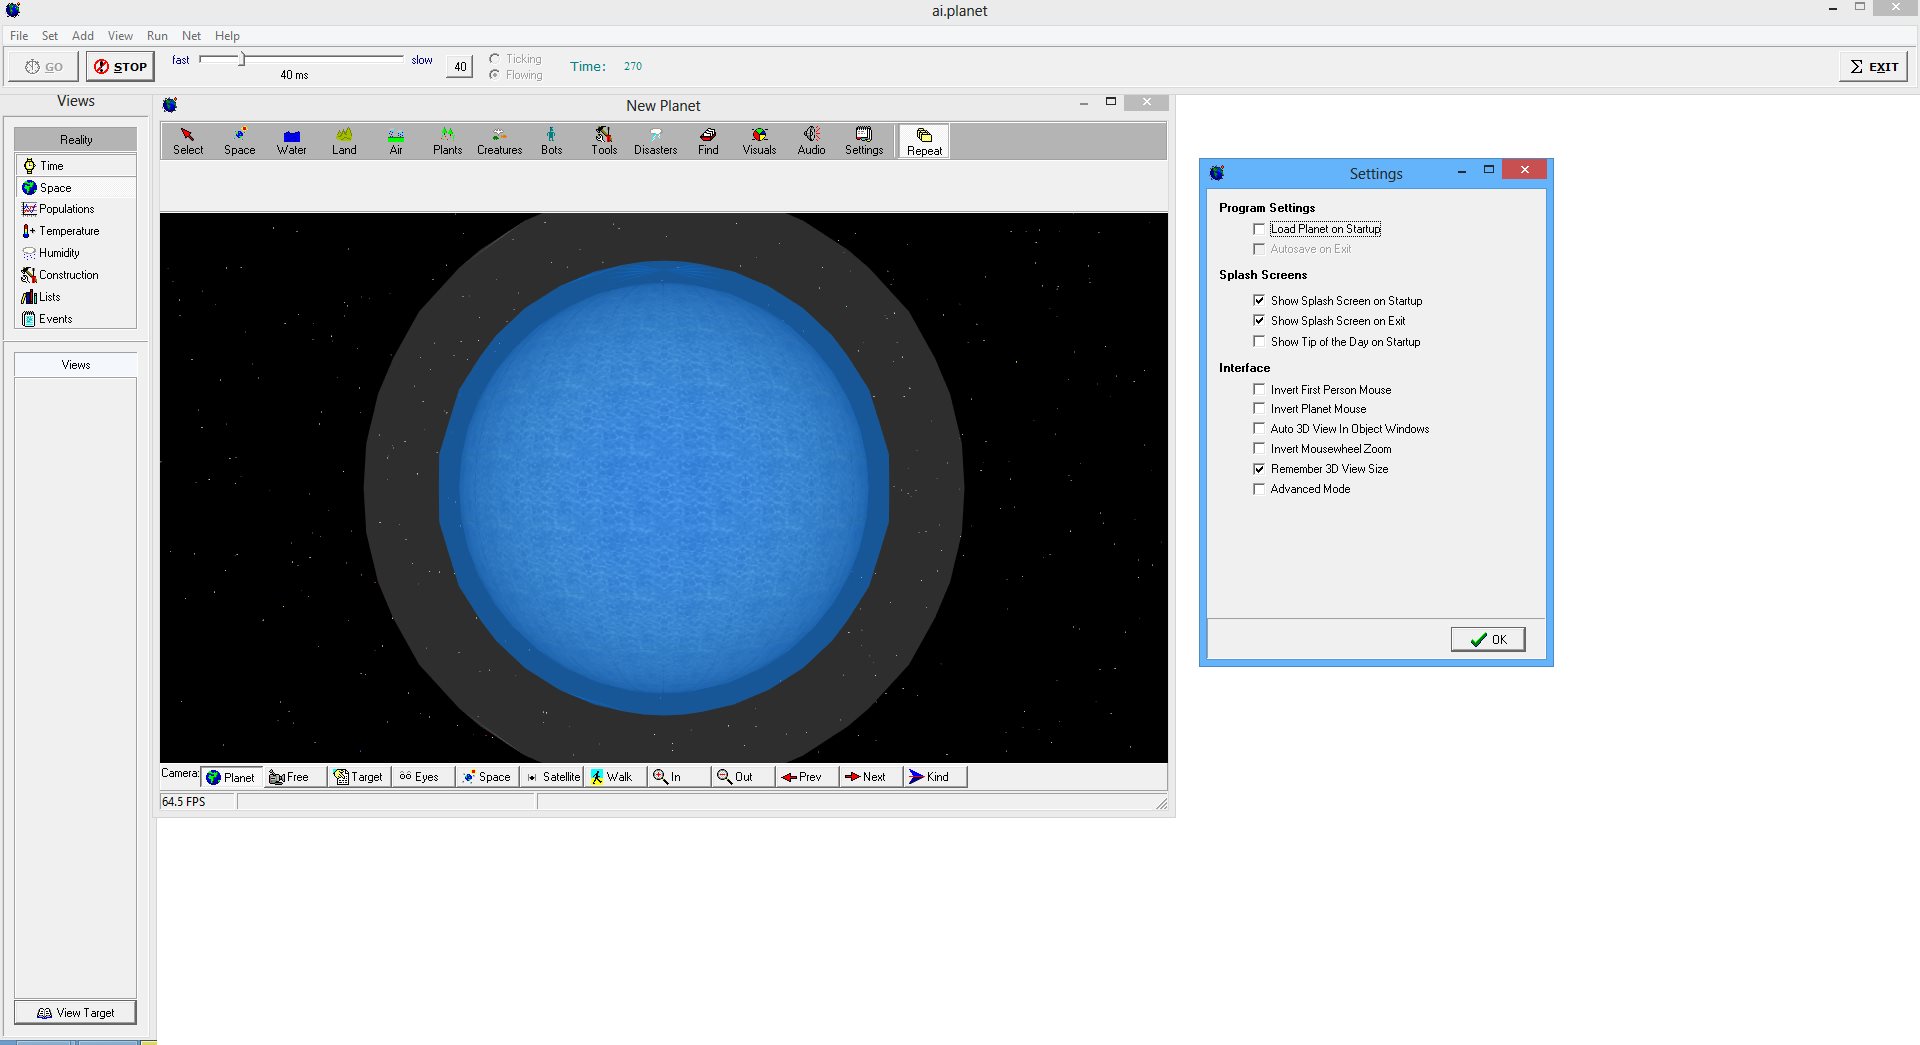The width and height of the screenshot is (1920, 1045).
Task: Open the Set menu
Action: (50, 36)
